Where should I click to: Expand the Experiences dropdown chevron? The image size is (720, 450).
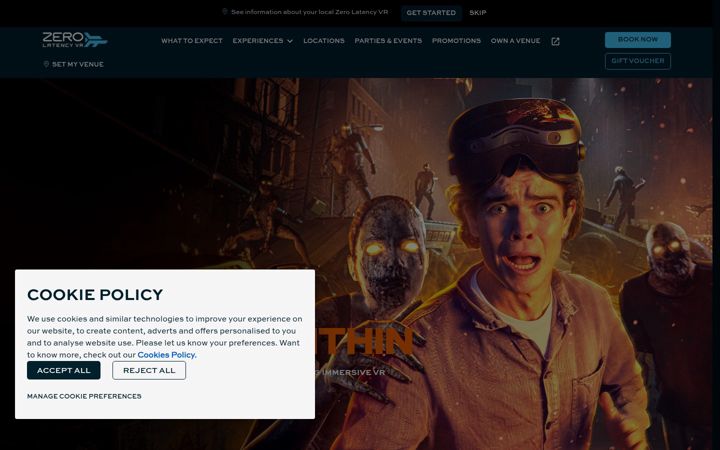[x=290, y=41]
